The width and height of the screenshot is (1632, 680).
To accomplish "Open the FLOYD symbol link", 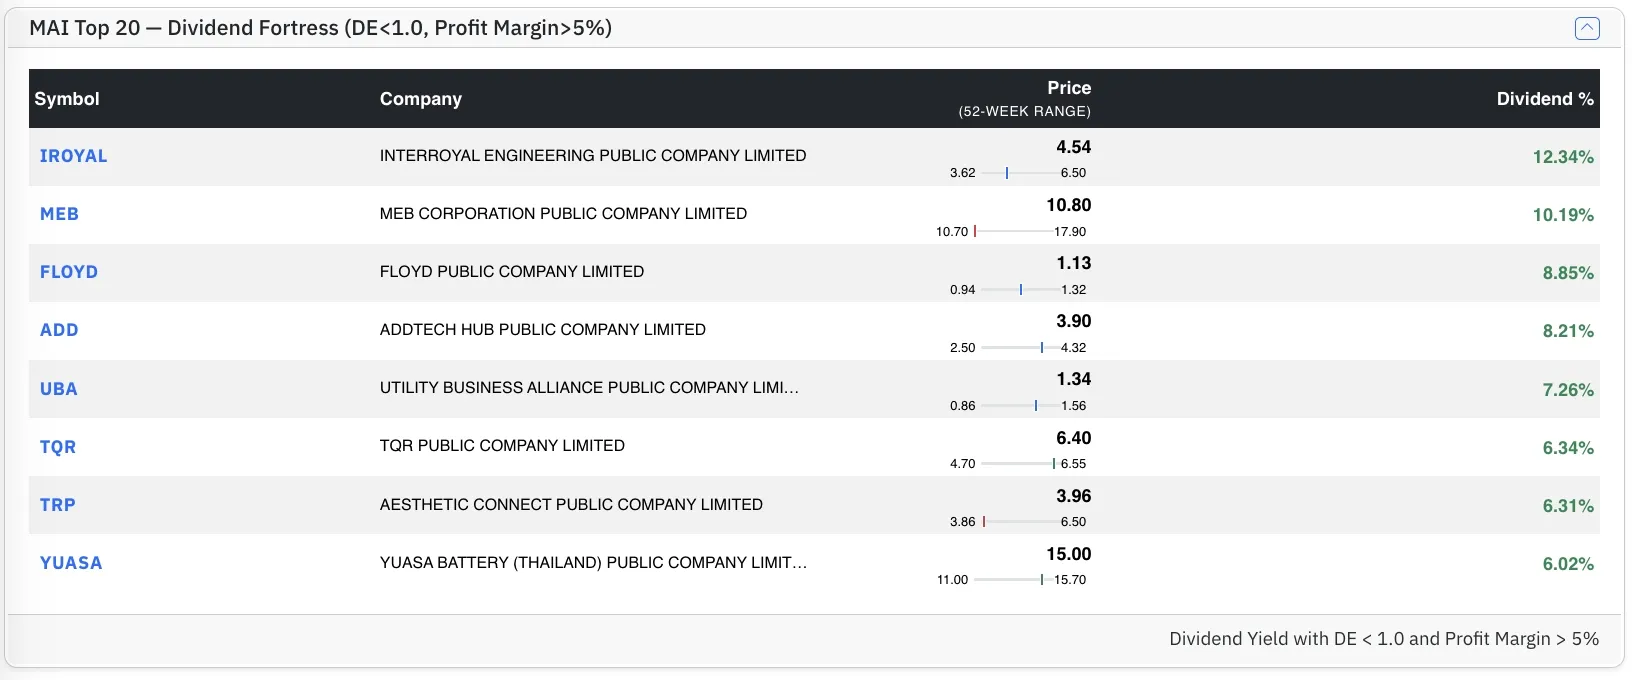I will (69, 272).
